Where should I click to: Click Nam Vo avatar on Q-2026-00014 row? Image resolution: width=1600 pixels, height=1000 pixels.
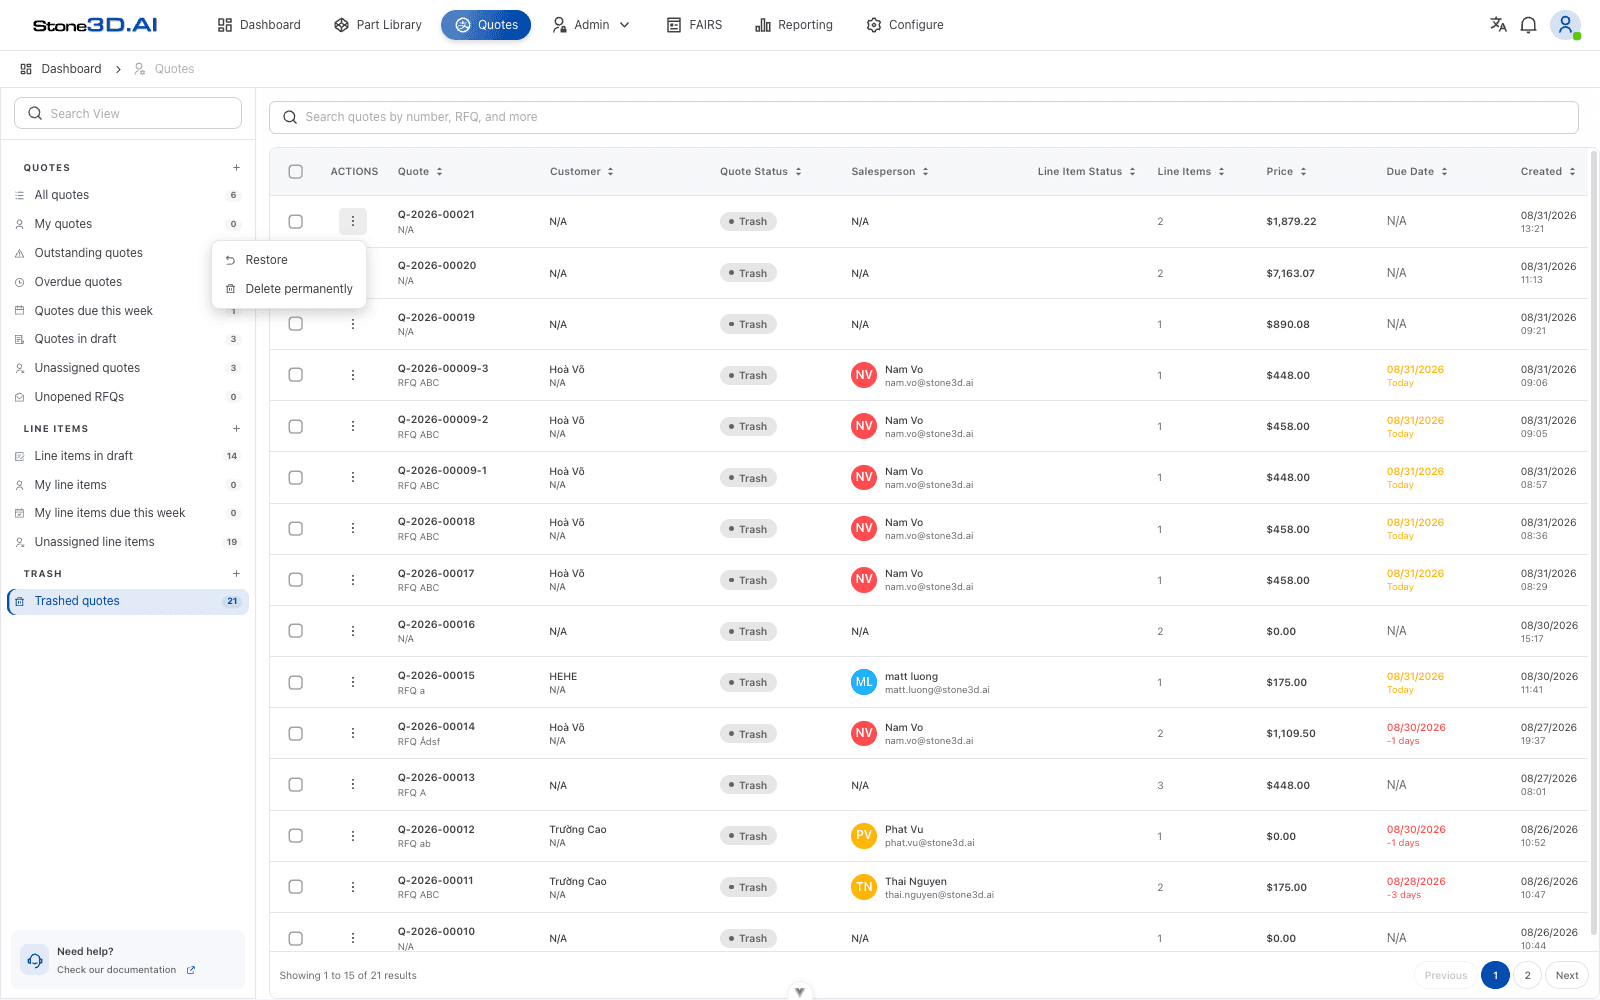(x=864, y=733)
